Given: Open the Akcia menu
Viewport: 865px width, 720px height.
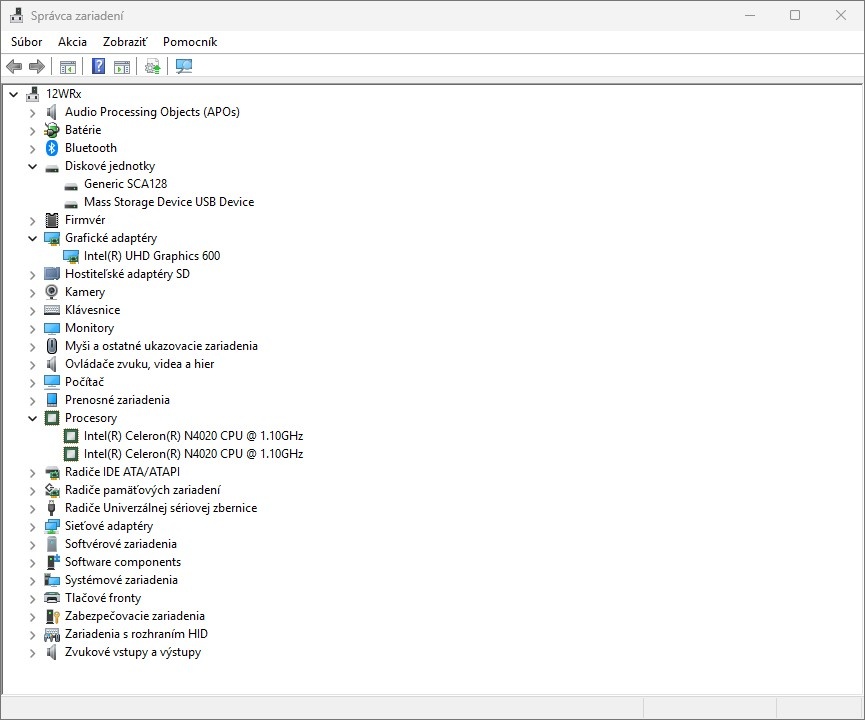Looking at the screenshot, I should [x=72, y=42].
